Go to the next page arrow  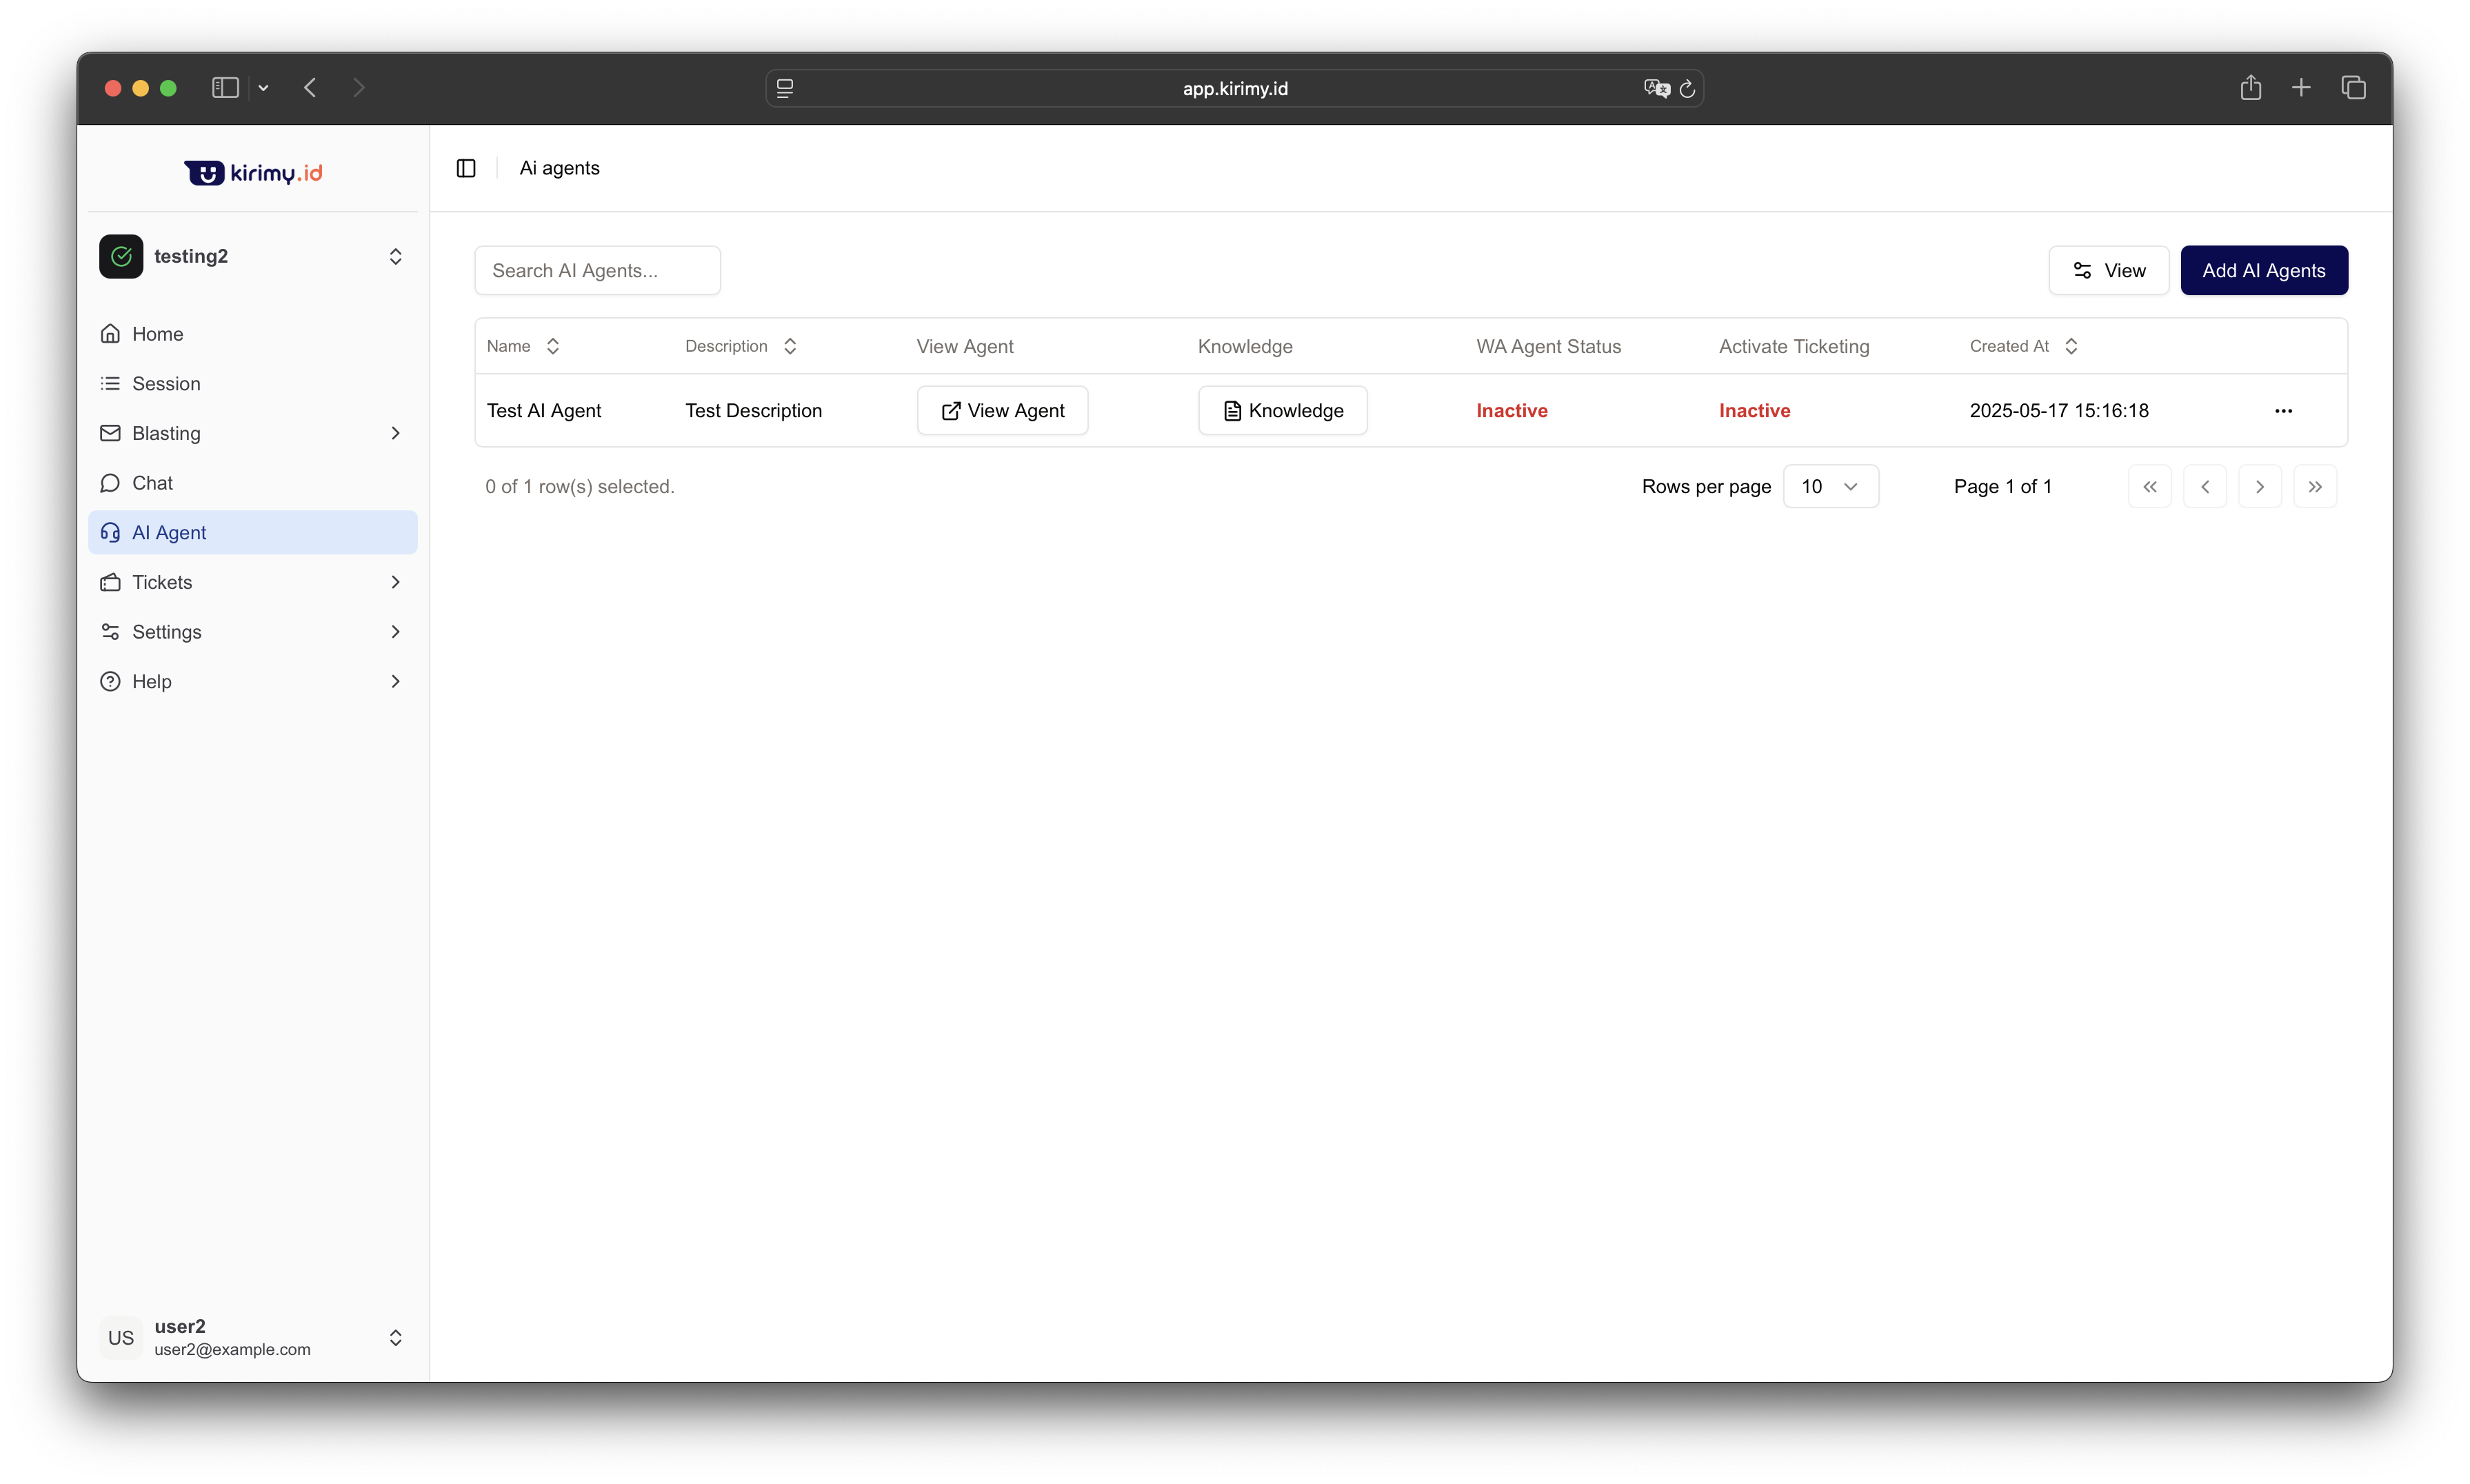coord(2259,487)
